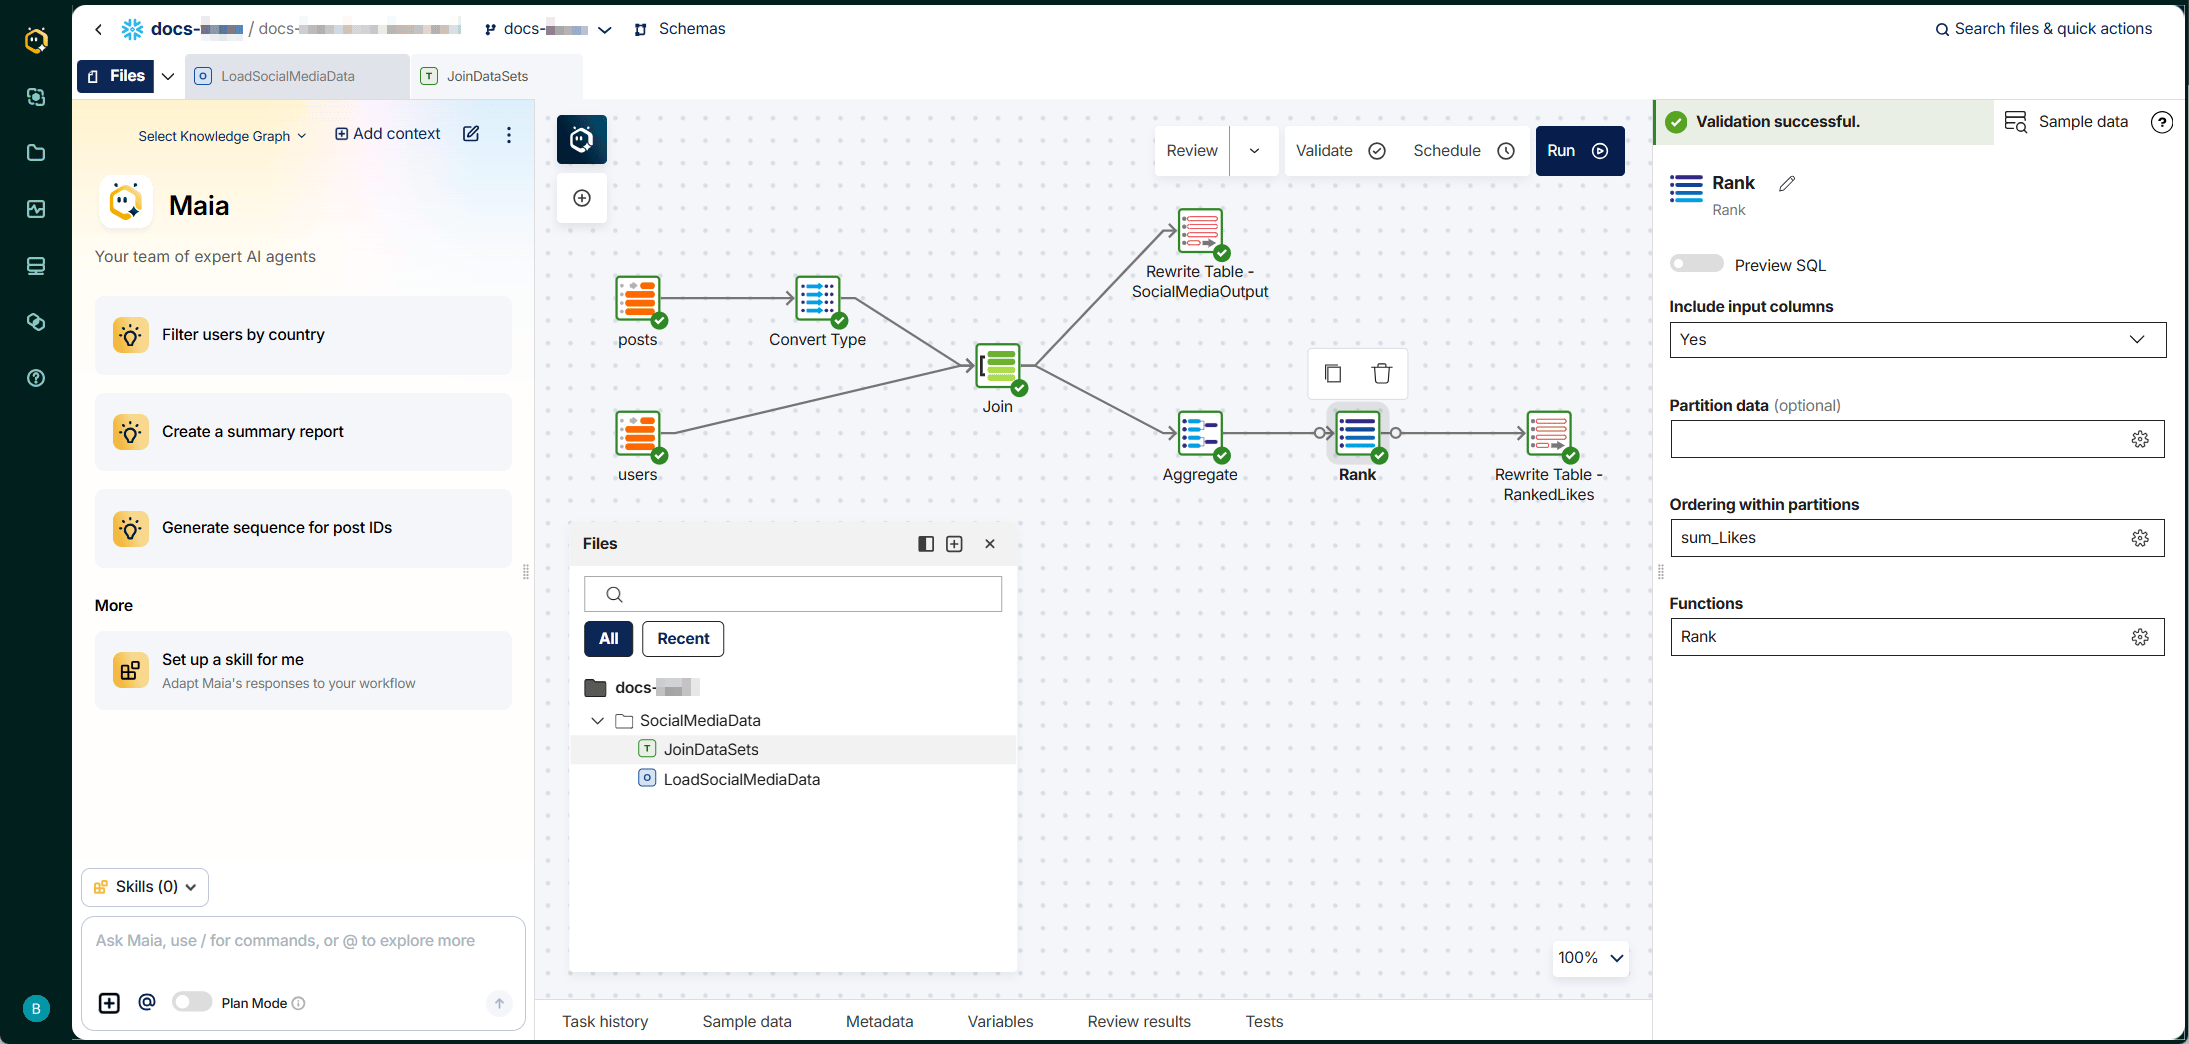Dock the Files panel to side
The width and height of the screenshot is (2189, 1044).
pos(926,544)
